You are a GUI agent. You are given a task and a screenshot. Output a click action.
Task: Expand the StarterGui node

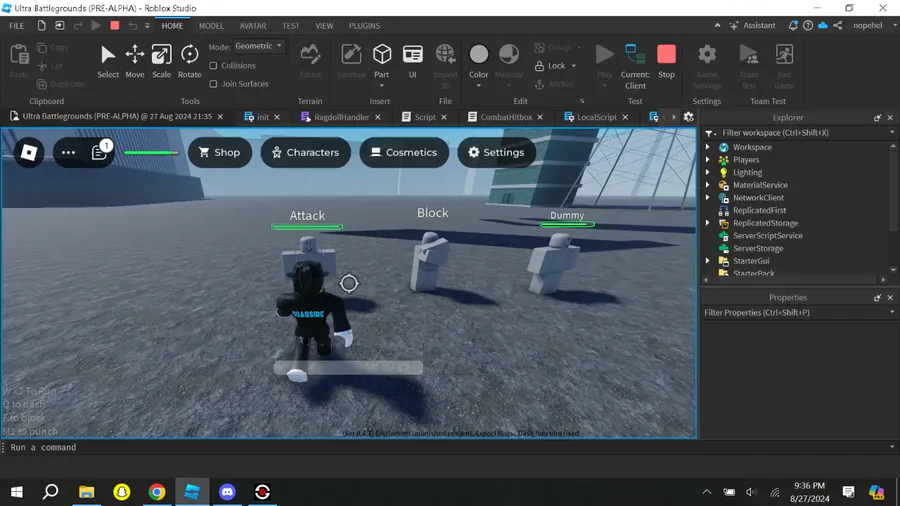(x=708, y=260)
